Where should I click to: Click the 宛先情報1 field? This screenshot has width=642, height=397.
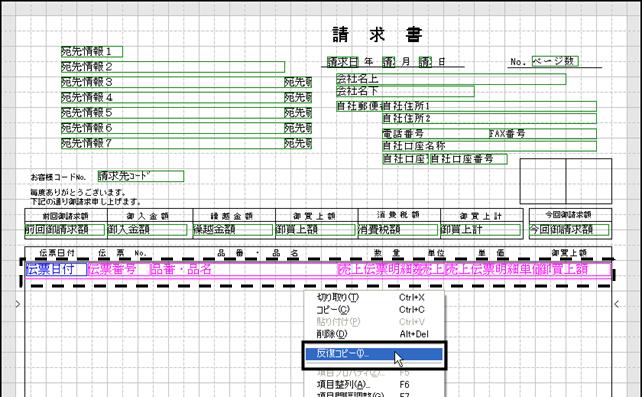92,52
